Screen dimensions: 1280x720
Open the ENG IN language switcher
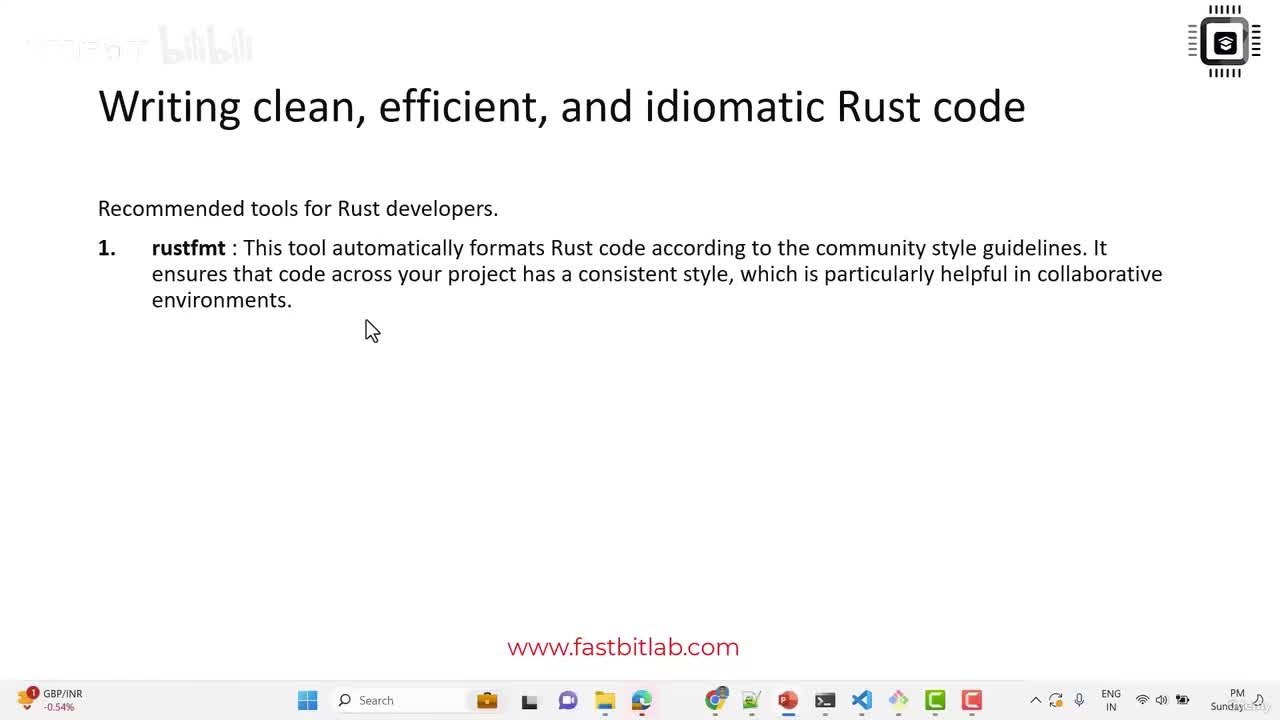(1111, 700)
